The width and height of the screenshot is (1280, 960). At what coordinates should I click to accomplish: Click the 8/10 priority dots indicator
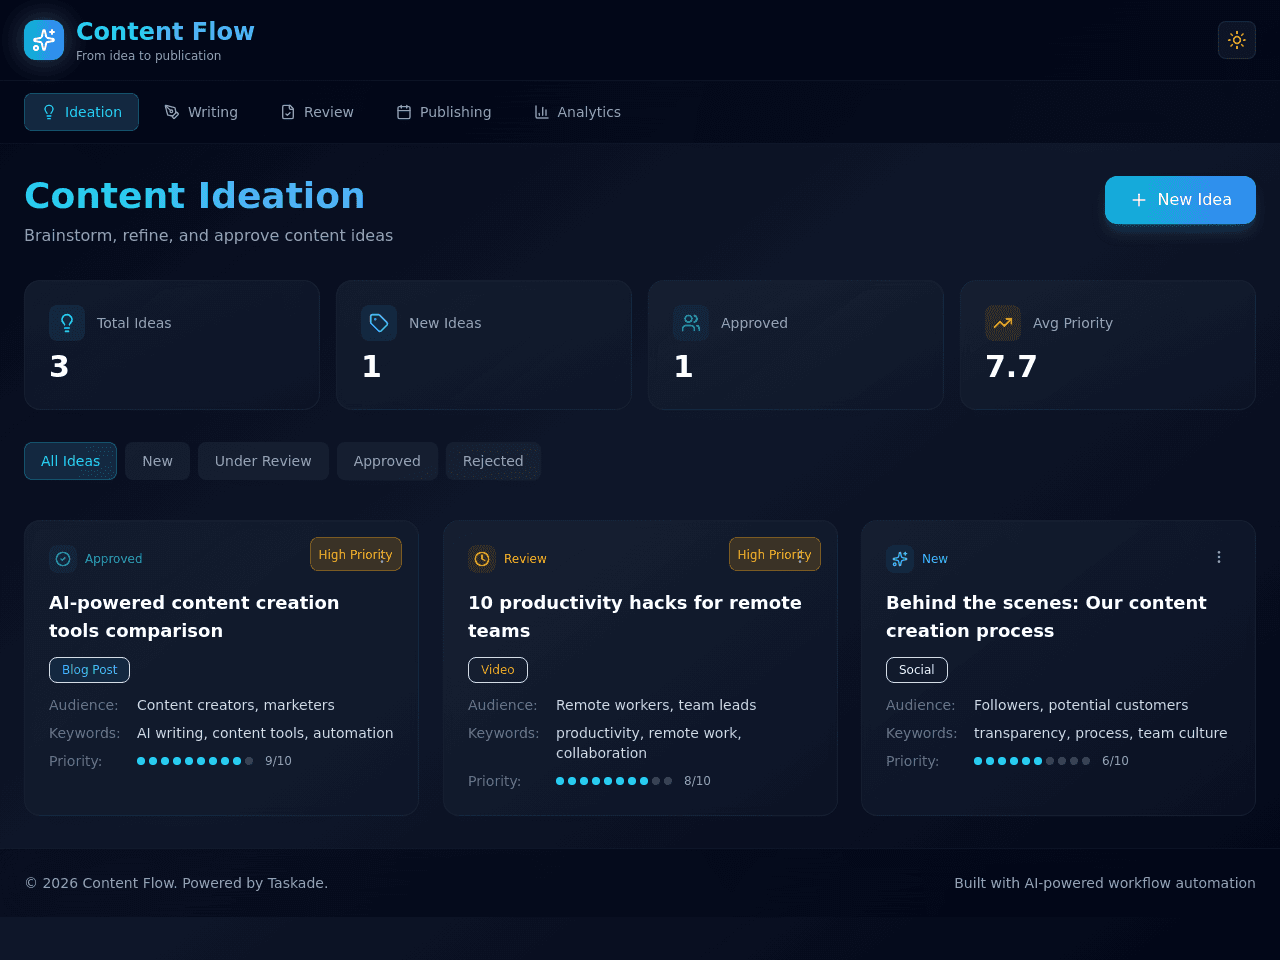point(614,781)
